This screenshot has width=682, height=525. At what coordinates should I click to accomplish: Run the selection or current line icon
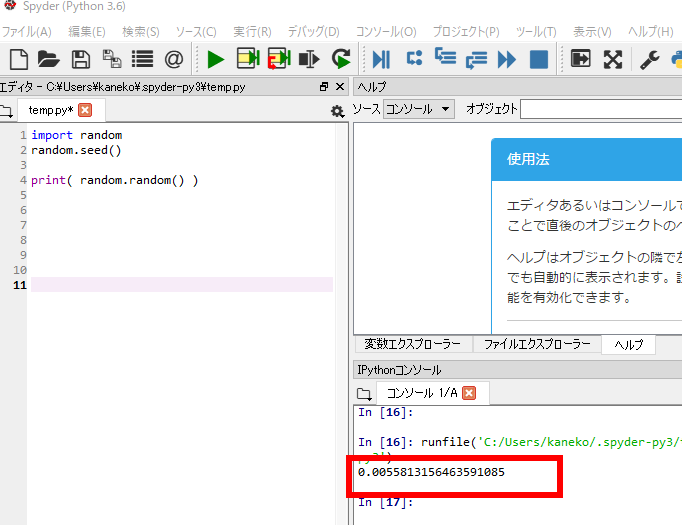pos(309,59)
